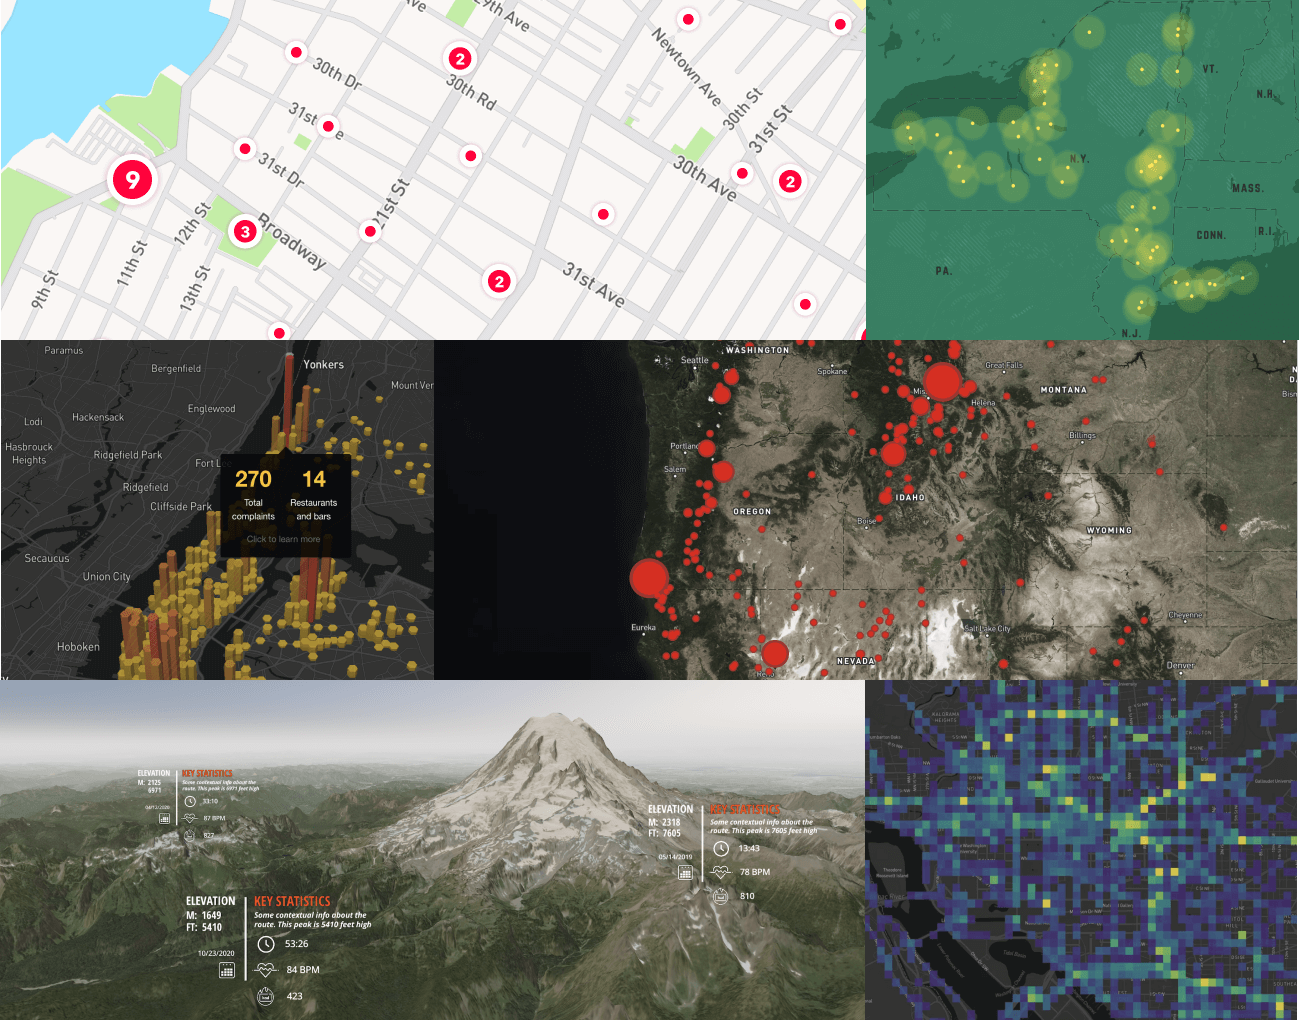Click the clock icon beside 33:10

[x=190, y=801]
